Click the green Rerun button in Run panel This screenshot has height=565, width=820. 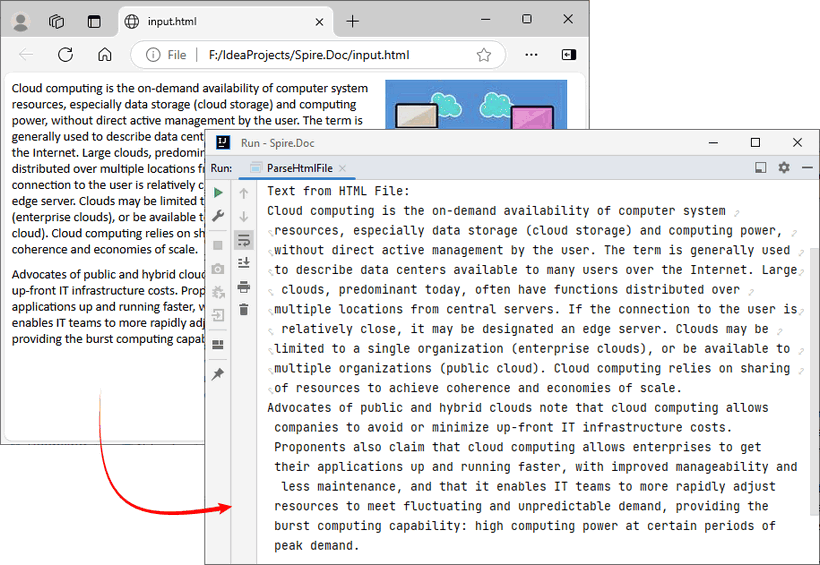218,193
